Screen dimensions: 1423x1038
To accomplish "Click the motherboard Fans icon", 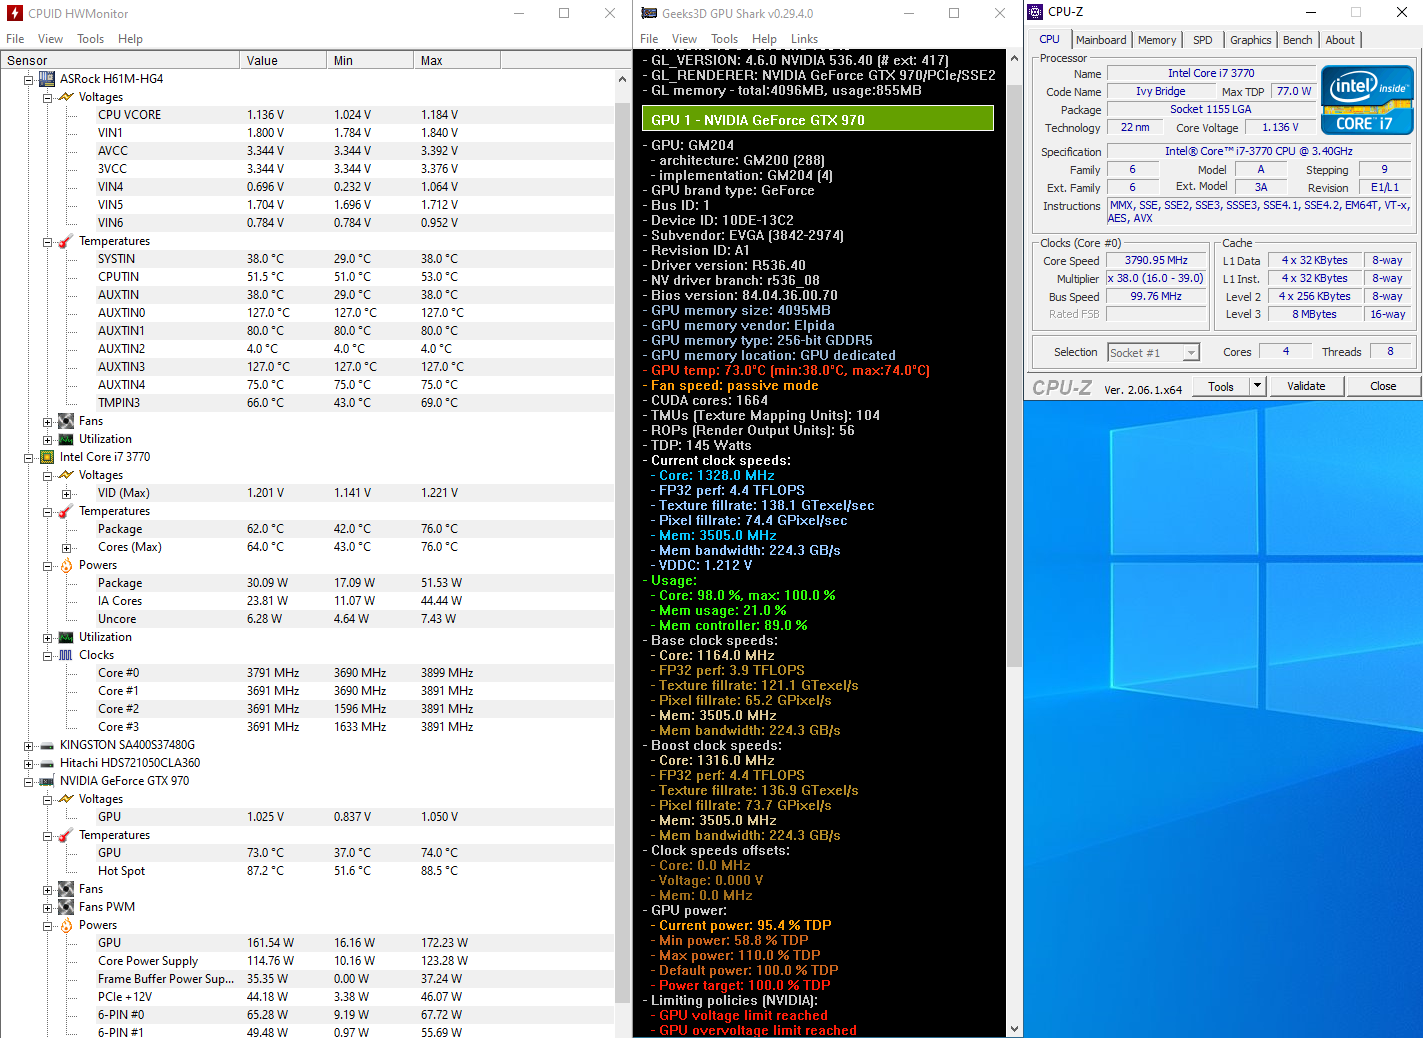I will [x=66, y=421].
